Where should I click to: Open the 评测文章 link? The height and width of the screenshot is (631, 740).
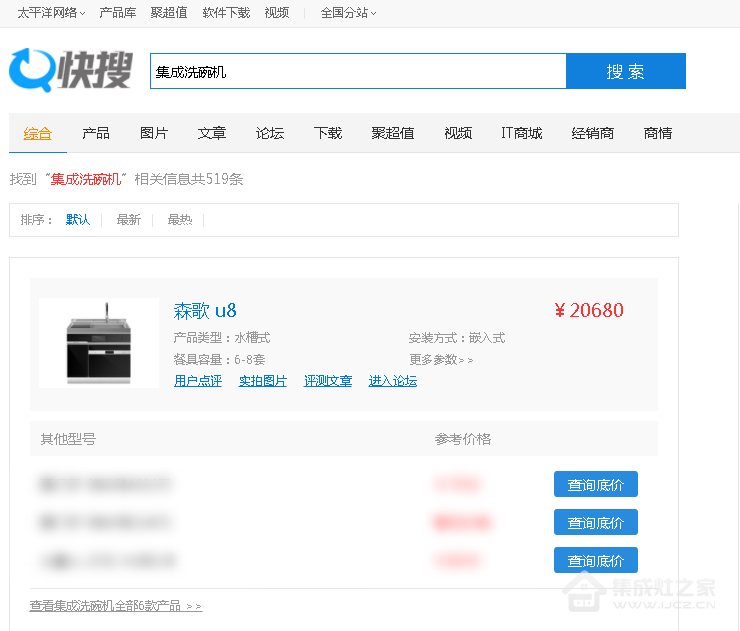(328, 381)
